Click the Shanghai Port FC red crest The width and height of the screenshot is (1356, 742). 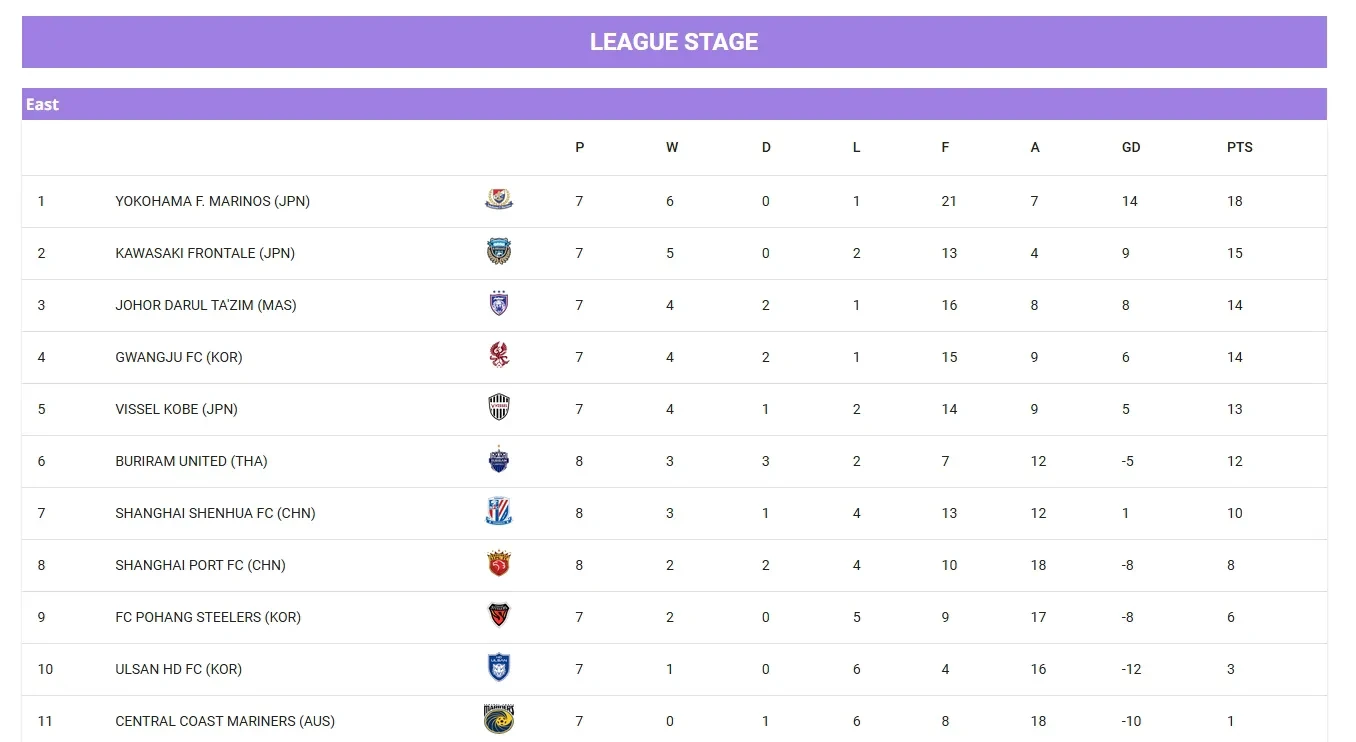499,564
